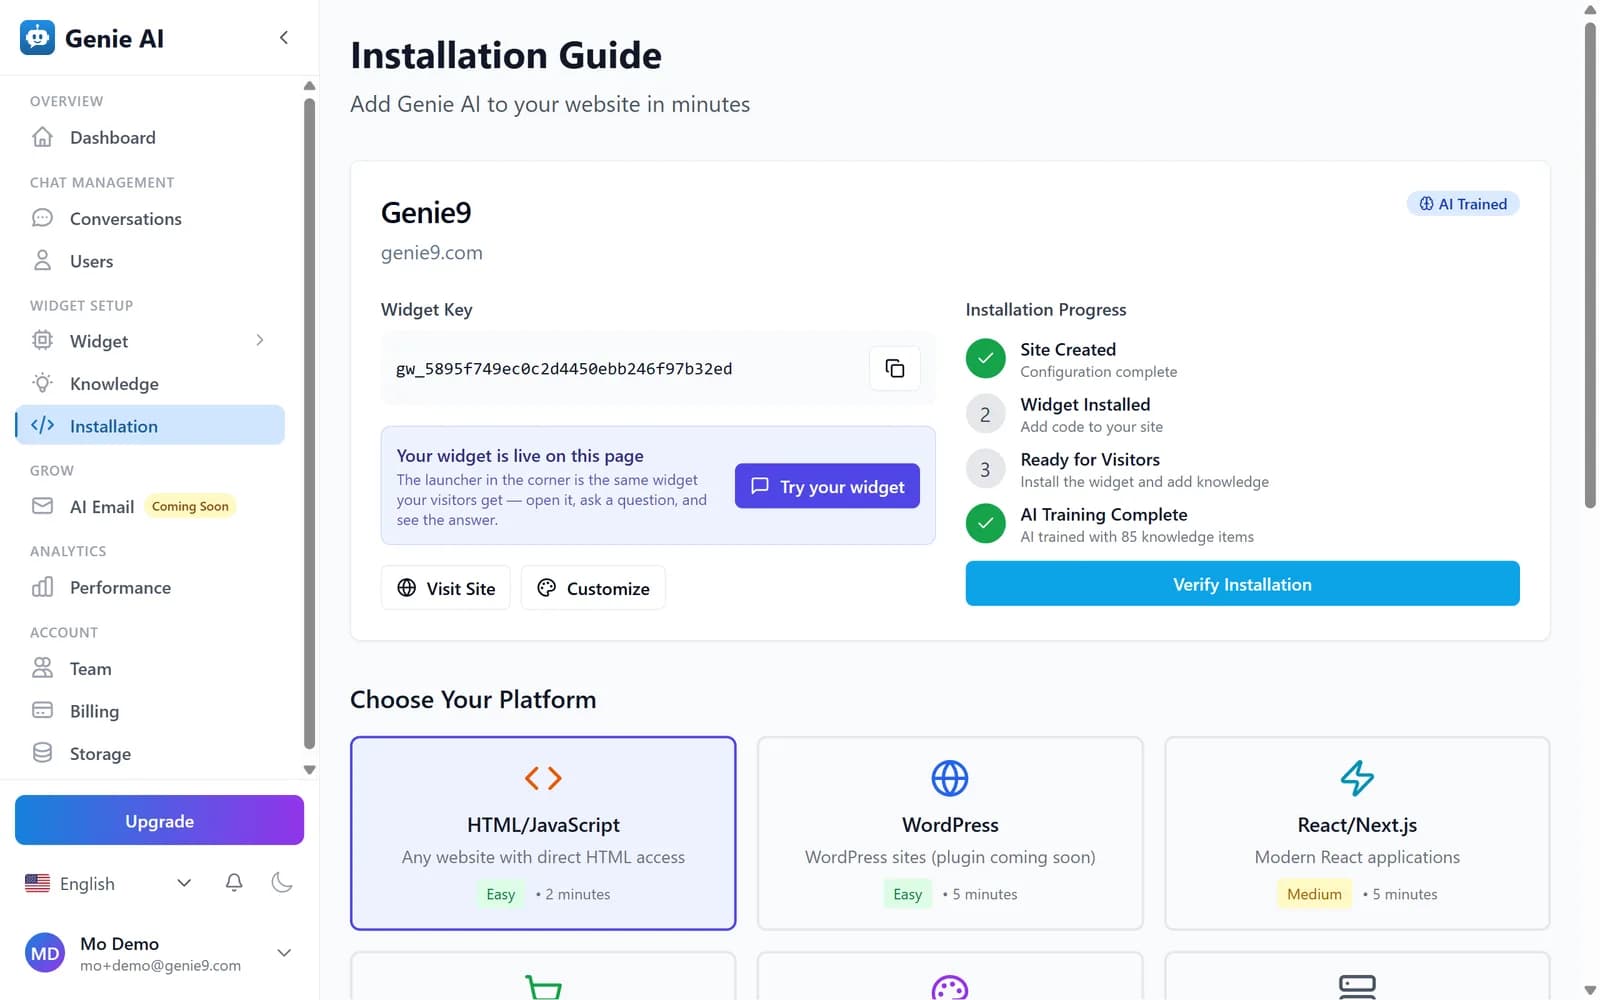This screenshot has width=1600, height=1000.
Task: Click the server stack platform icon
Action: point(1357,988)
